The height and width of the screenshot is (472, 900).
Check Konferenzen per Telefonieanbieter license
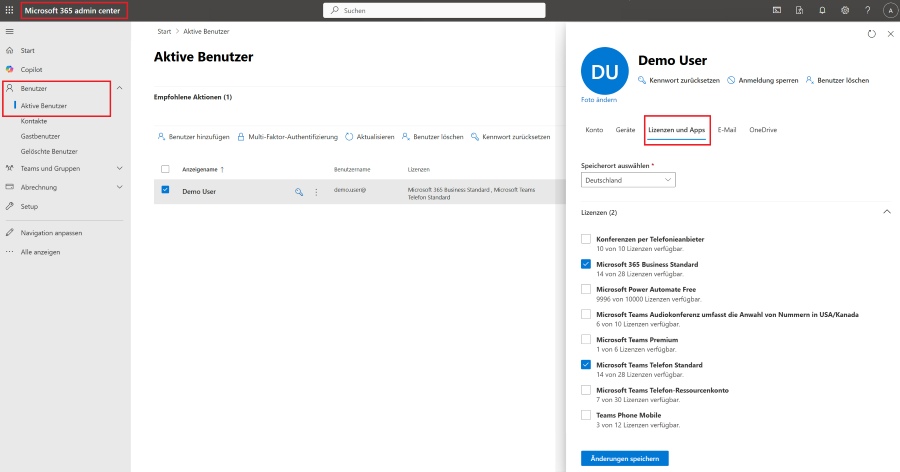point(585,239)
